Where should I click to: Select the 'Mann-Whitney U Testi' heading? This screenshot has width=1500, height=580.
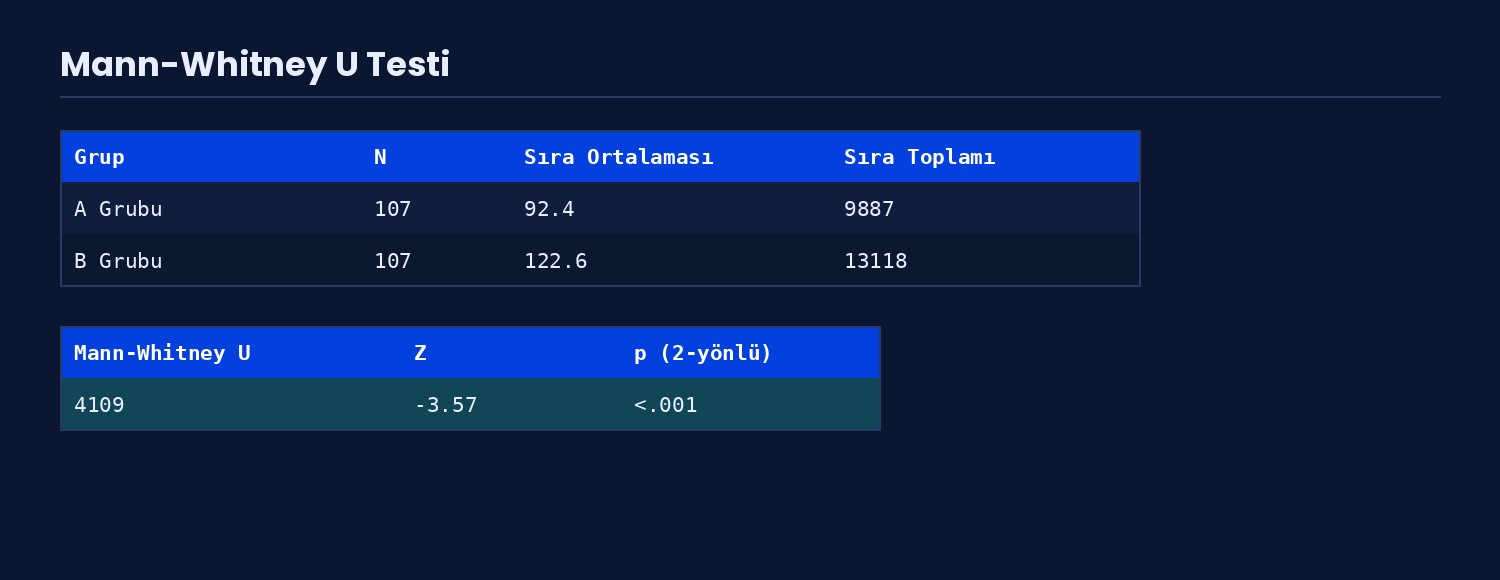(x=255, y=65)
